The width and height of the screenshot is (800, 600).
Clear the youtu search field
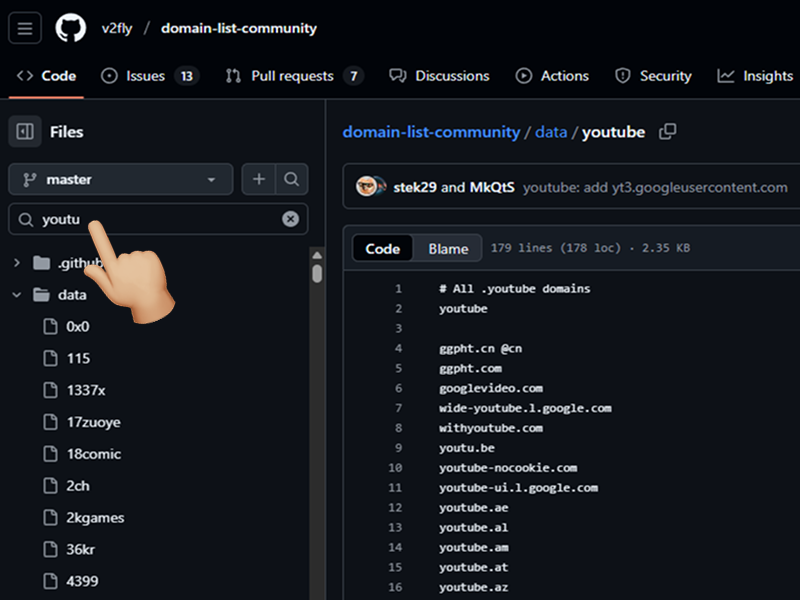pyautogui.click(x=289, y=219)
